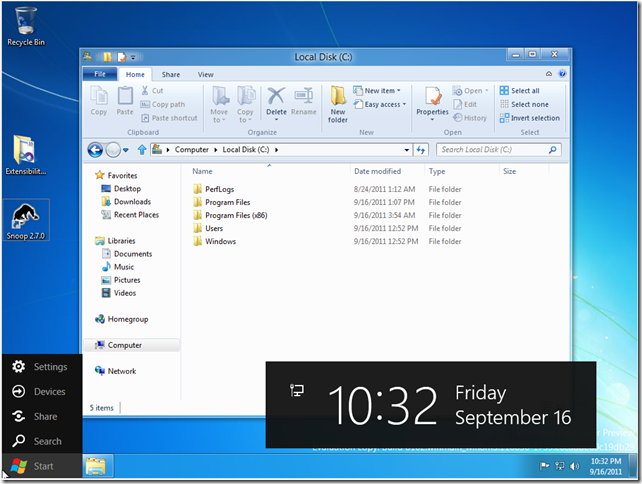Screen dimensions: 642x484
Task: Switch to the Share ribbon tab
Action: click(x=171, y=74)
